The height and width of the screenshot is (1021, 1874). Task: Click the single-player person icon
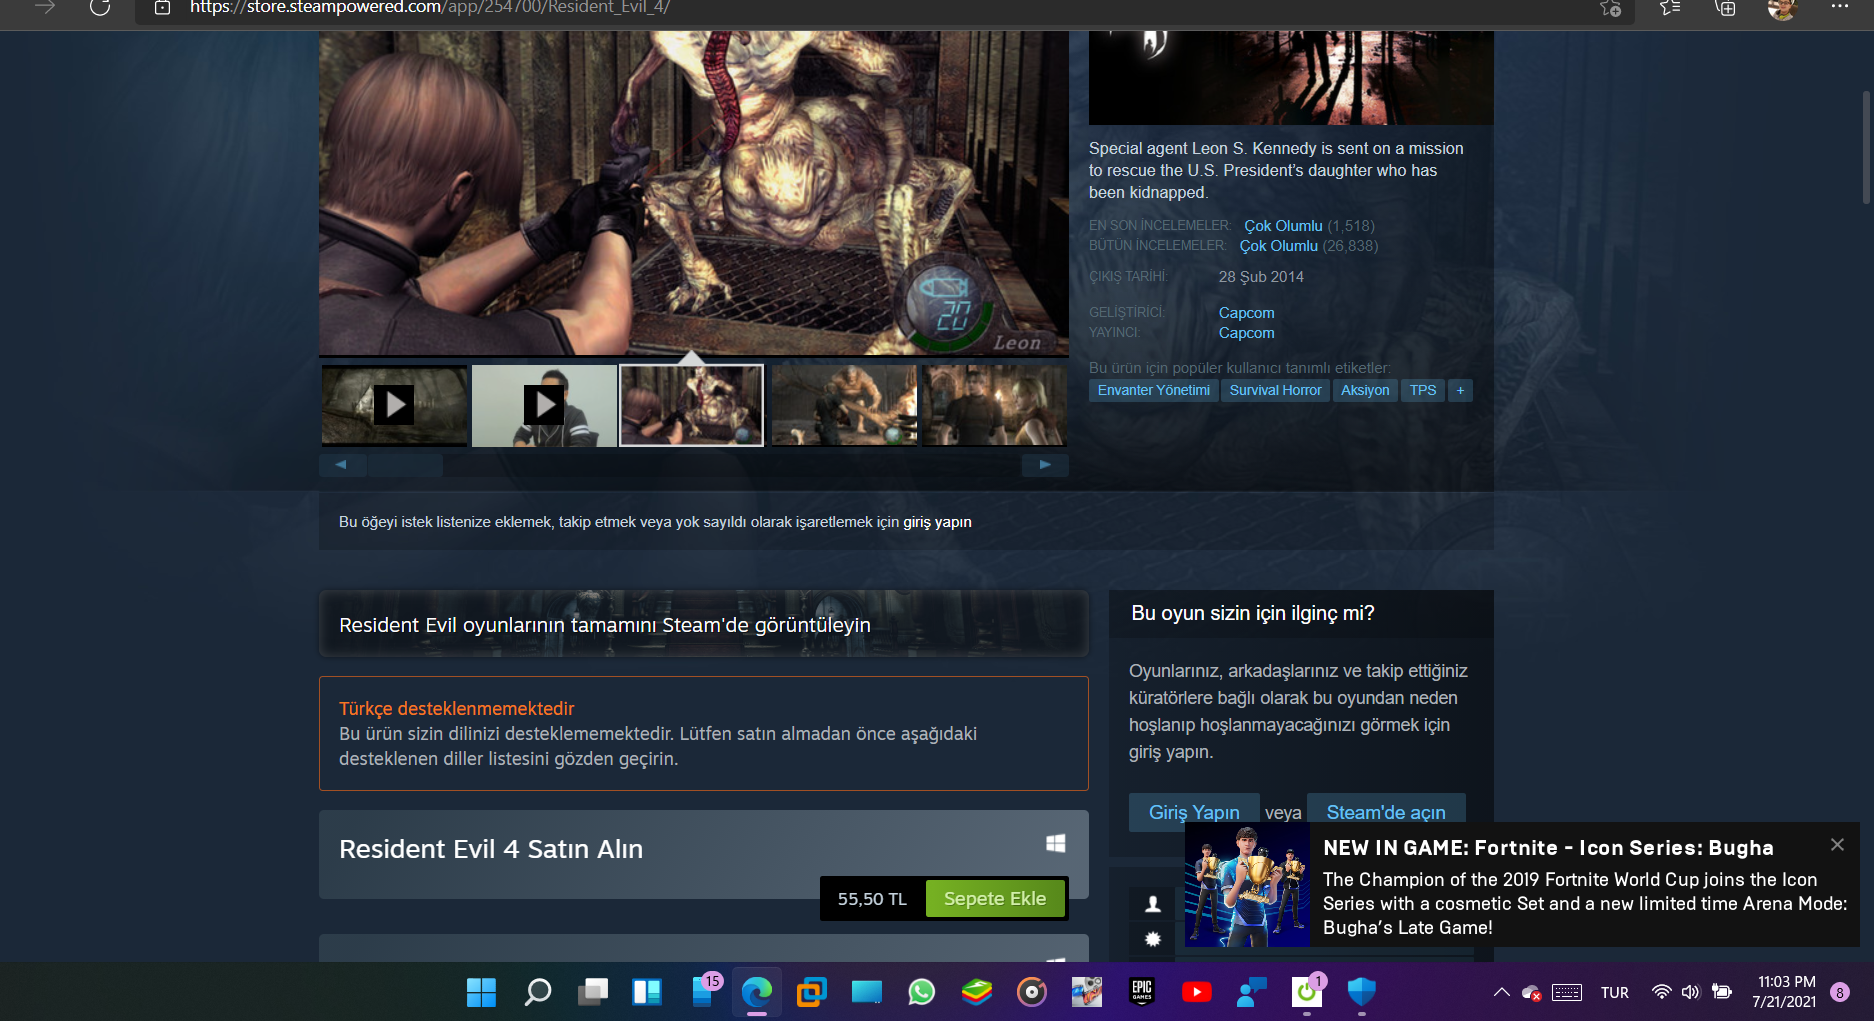pyautogui.click(x=1153, y=904)
